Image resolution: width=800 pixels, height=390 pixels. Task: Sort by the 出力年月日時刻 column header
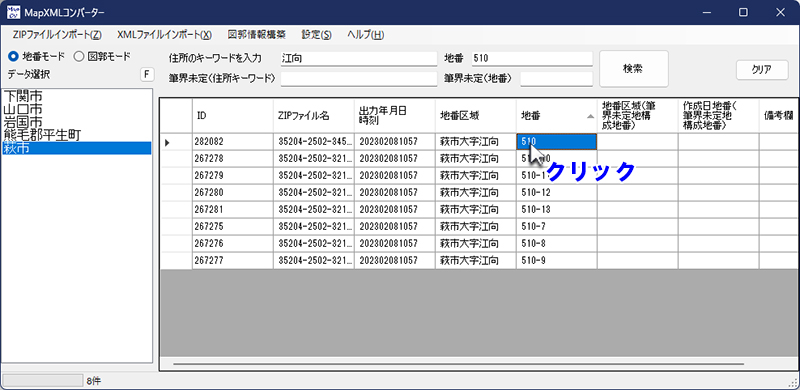395,116
